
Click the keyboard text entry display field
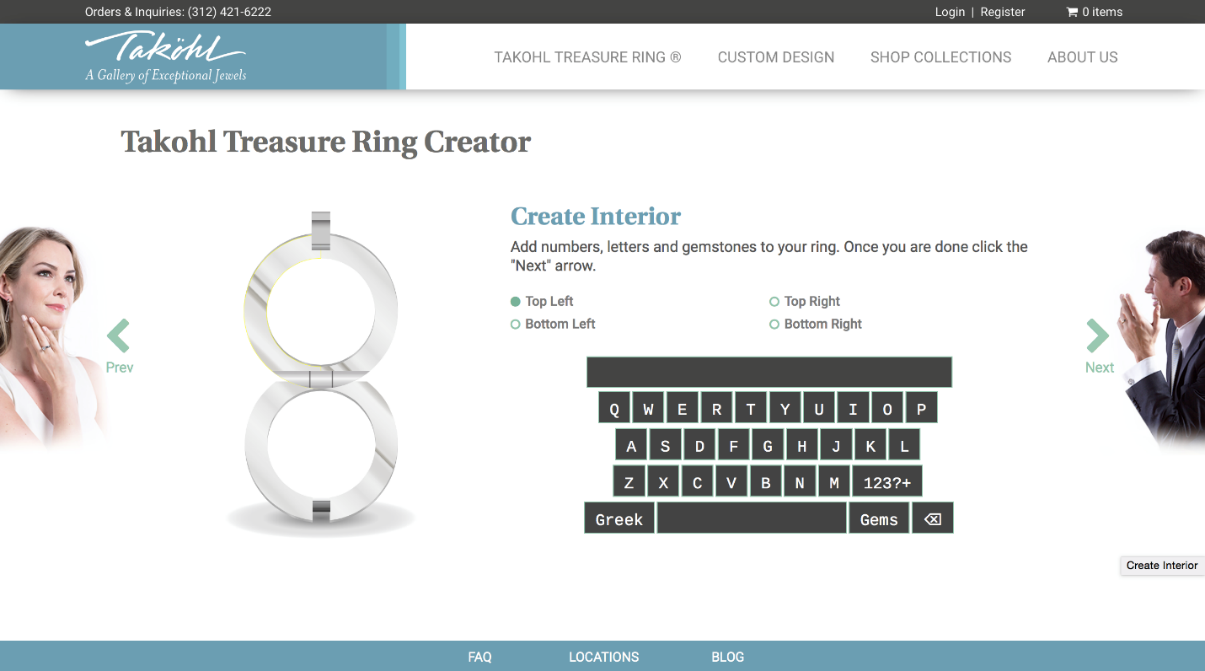pos(769,372)
